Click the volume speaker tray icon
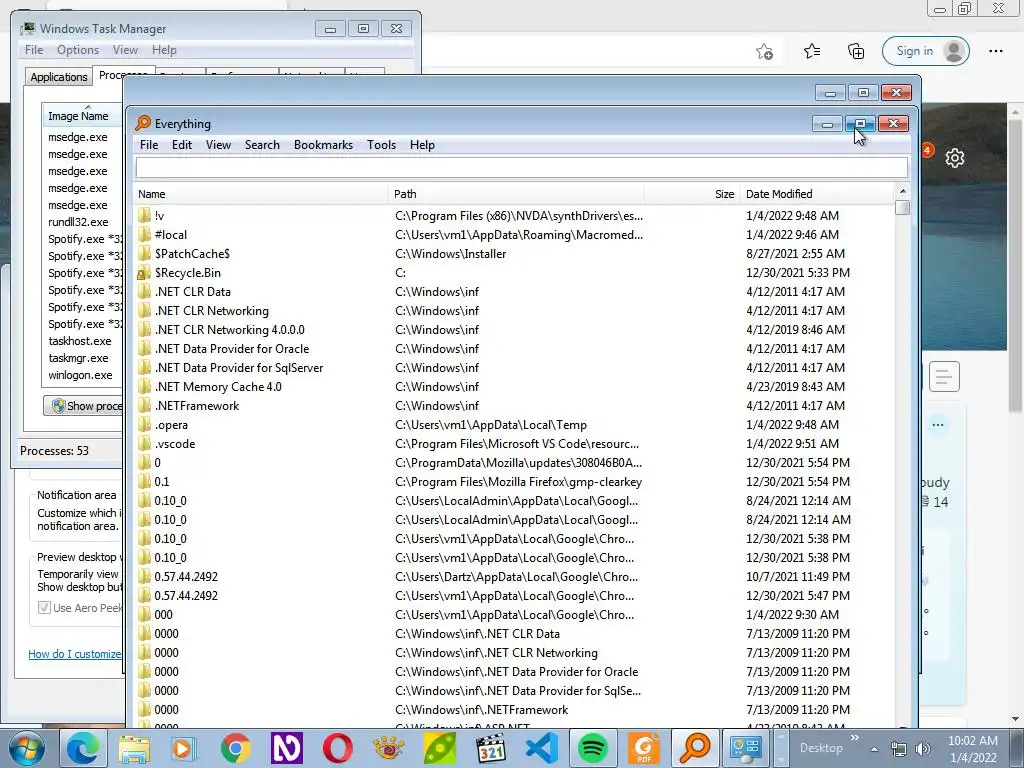This screenshot has height=768, width=1024. [923, 749]
